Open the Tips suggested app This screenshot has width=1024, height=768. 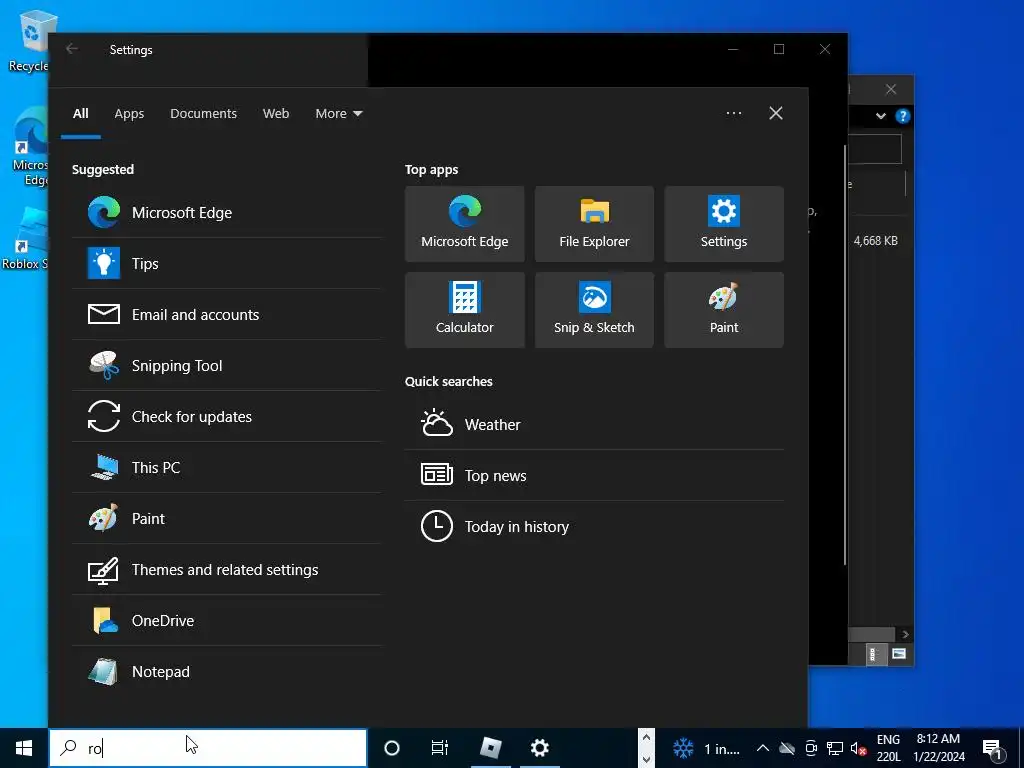click(226, 263)
